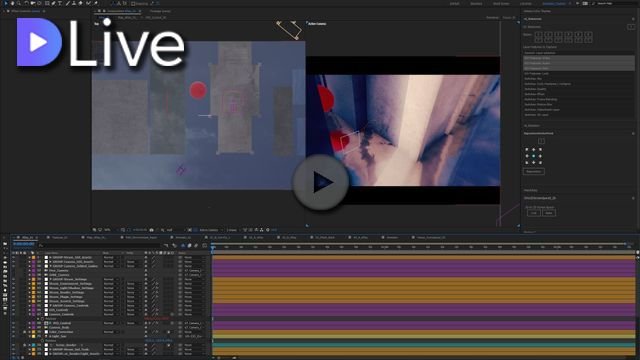640x360 pixels.
Task: Open the composition mini-flowchart icon
Action: point(166,245)
